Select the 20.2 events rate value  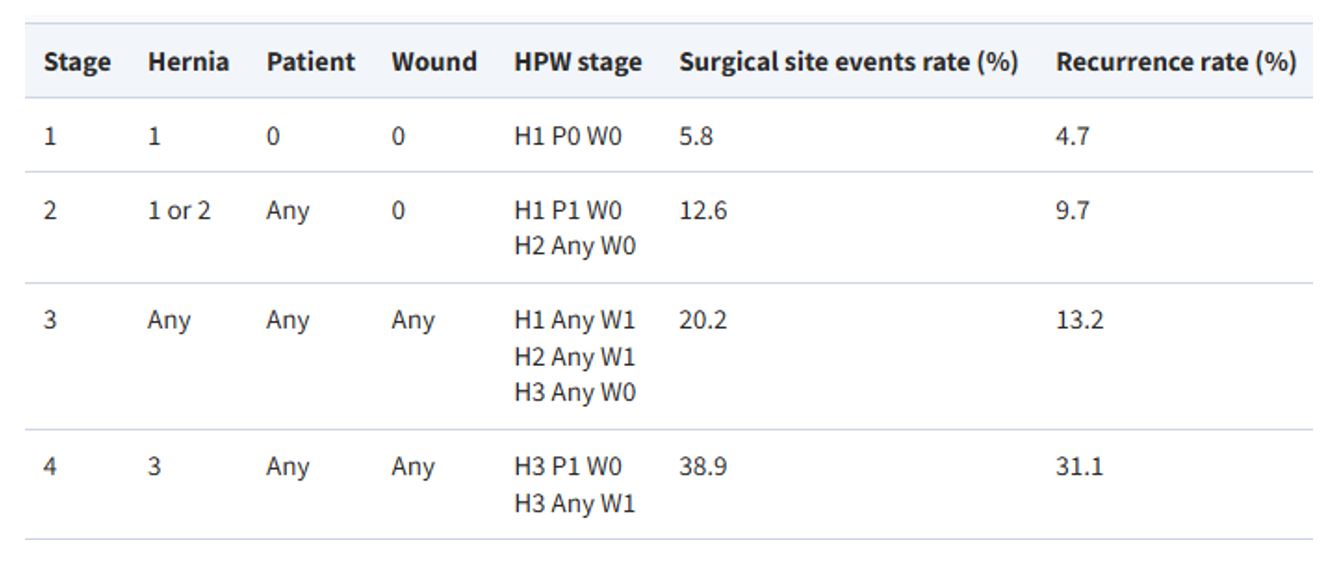702,321
